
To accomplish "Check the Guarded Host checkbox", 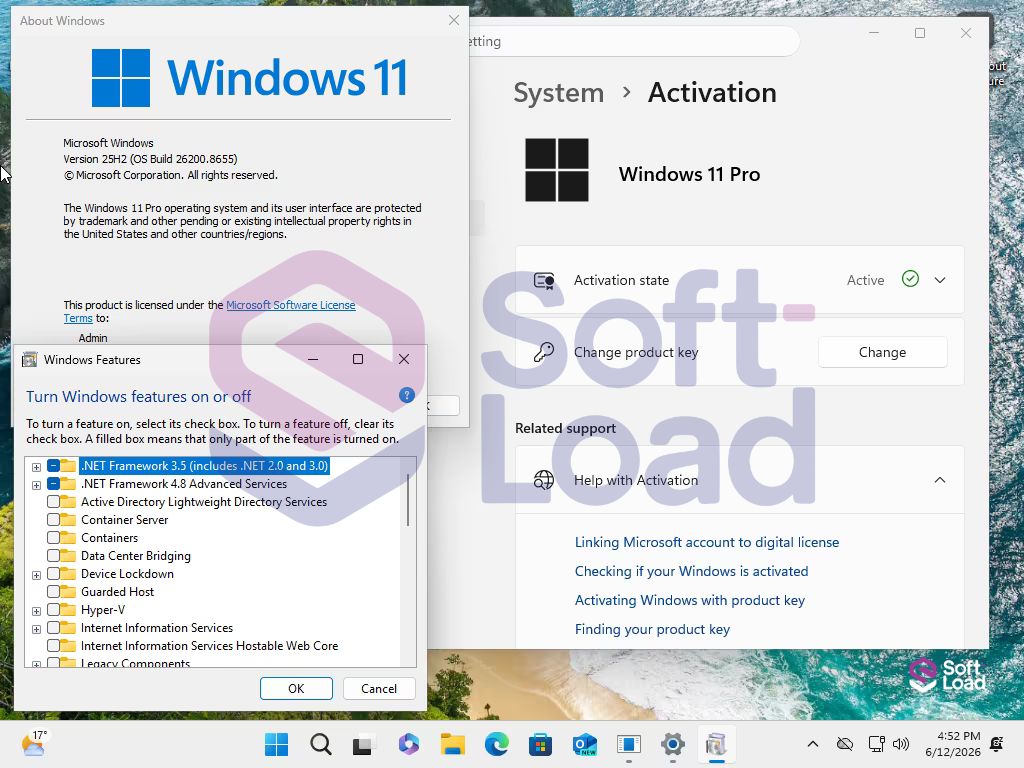I will point(54,592).
